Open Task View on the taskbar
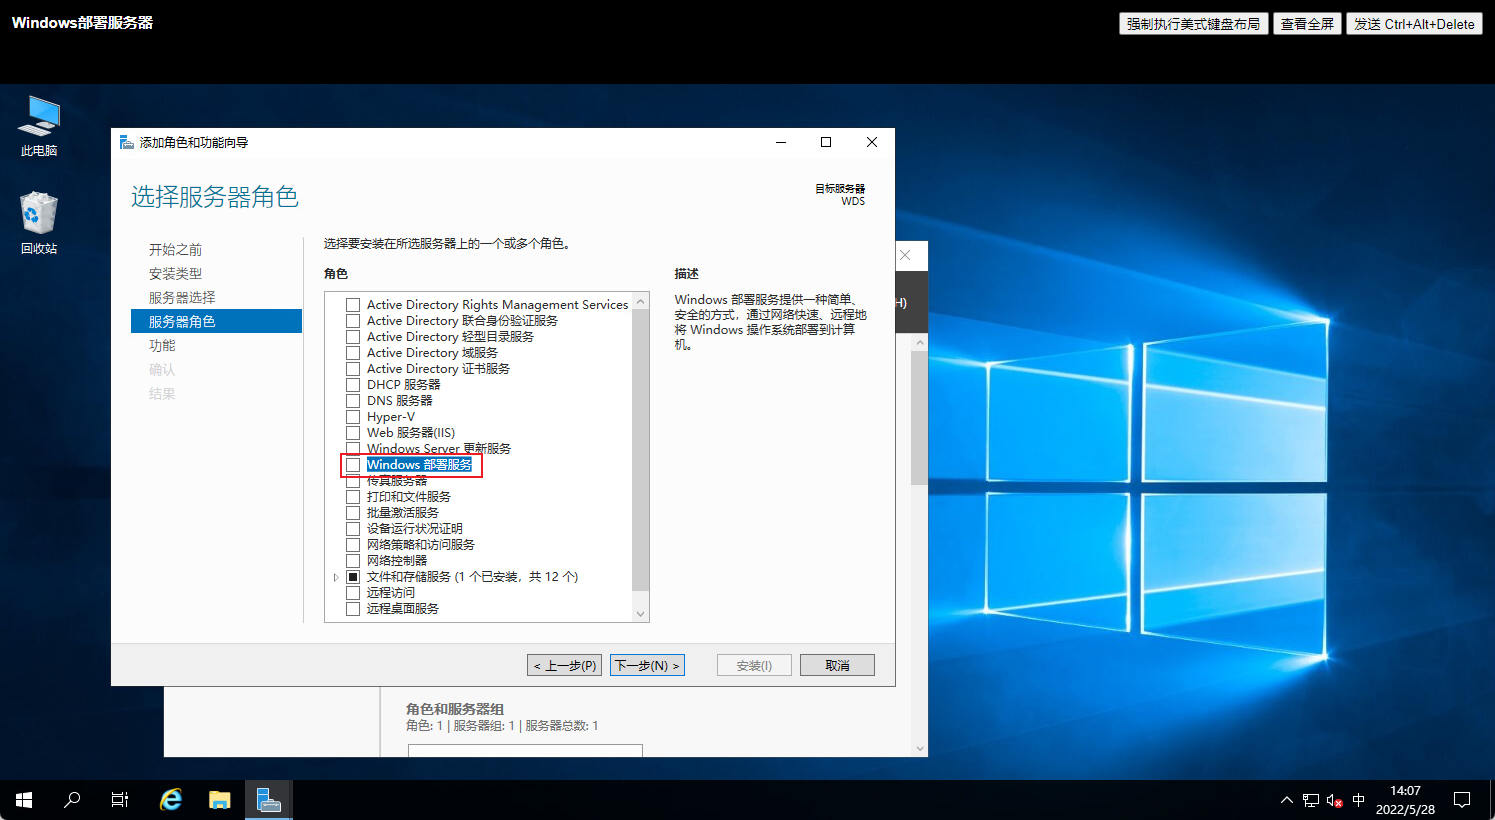Screen dimensions: 1495x820 coord(120,800)
